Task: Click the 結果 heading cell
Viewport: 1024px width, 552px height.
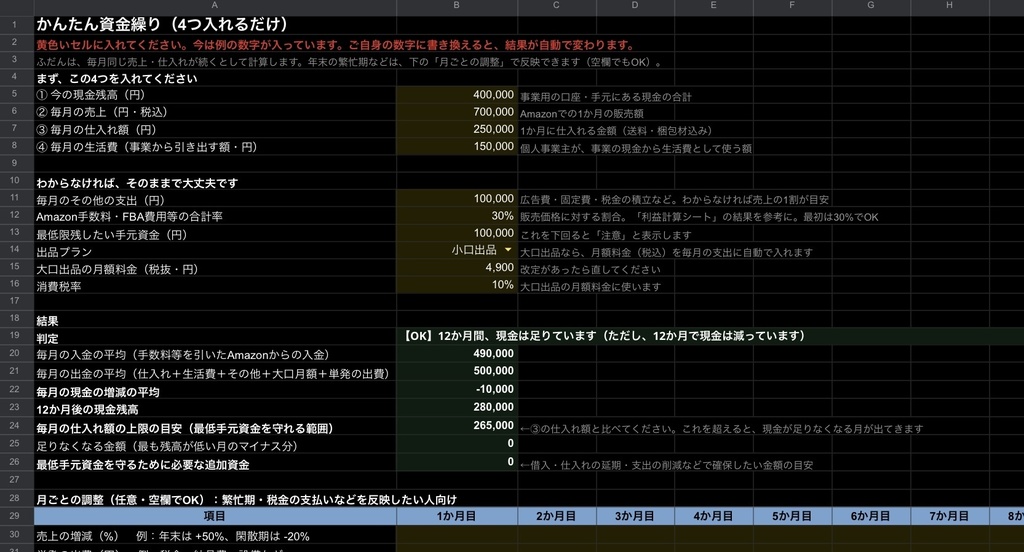Action: pyautogui.click(x=215, y=321)
